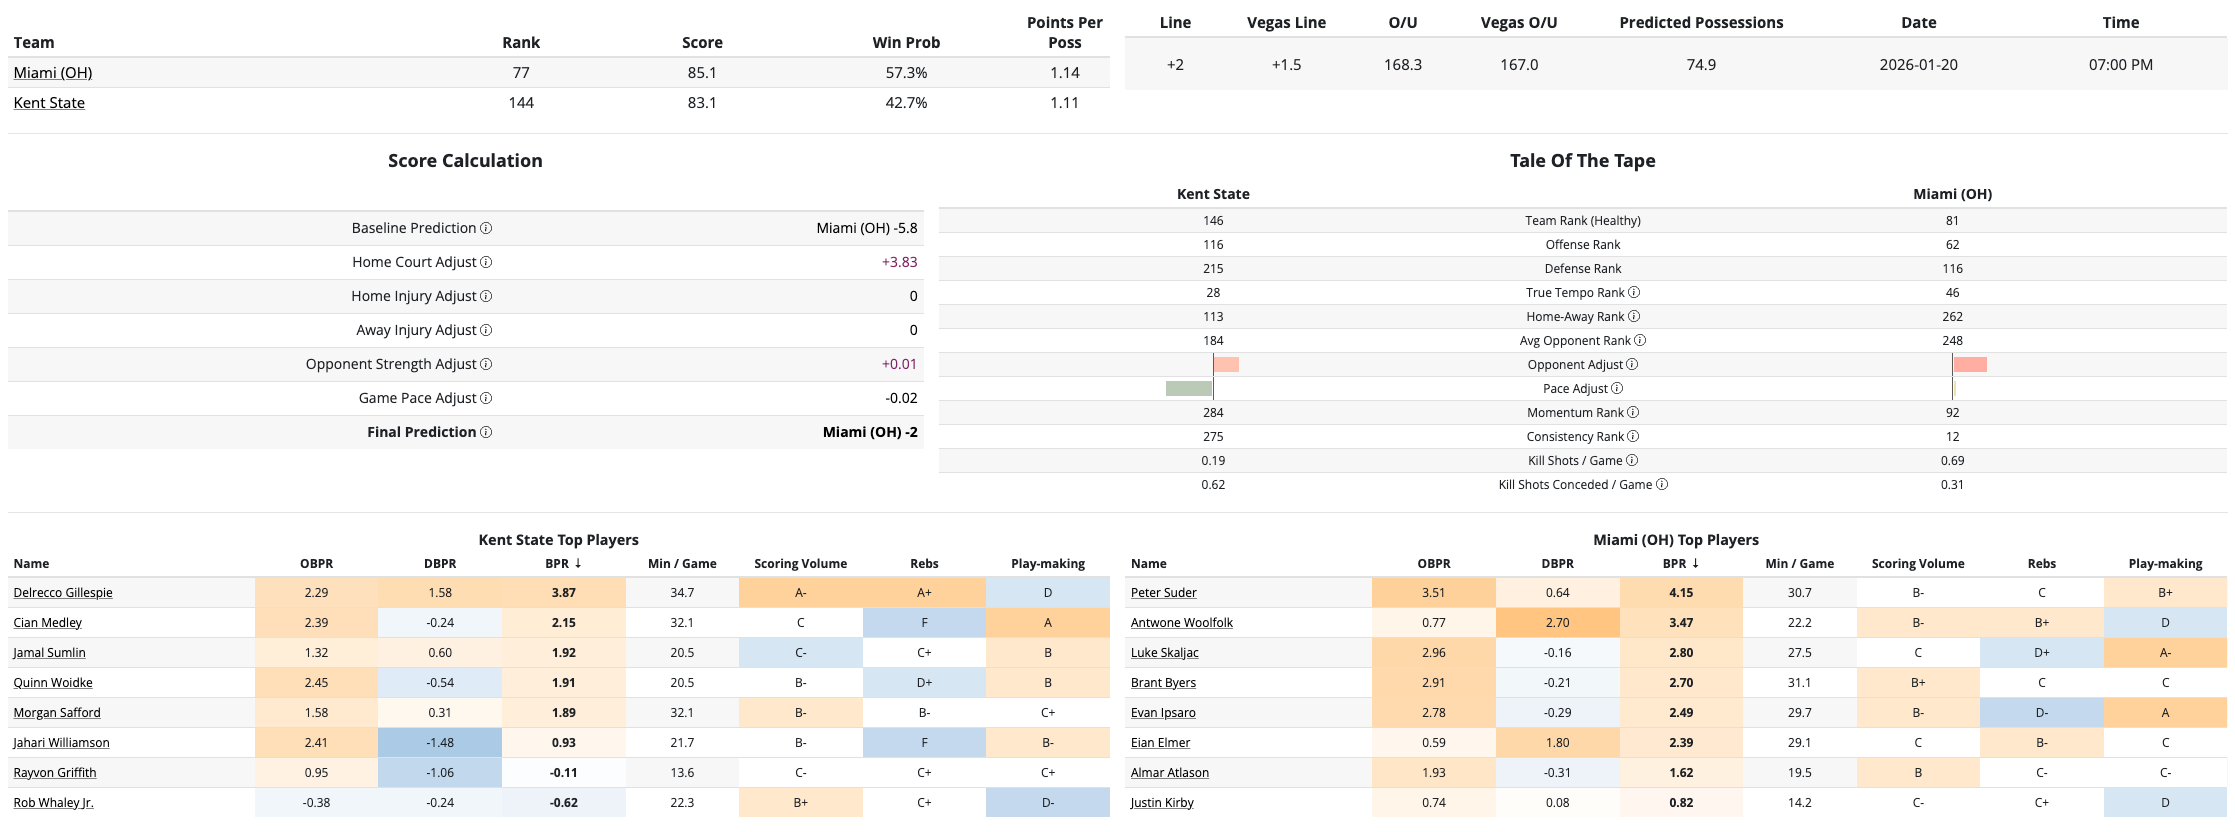
Task: Click info icon beside Avg Opponent Rank
Action: 1640,341
